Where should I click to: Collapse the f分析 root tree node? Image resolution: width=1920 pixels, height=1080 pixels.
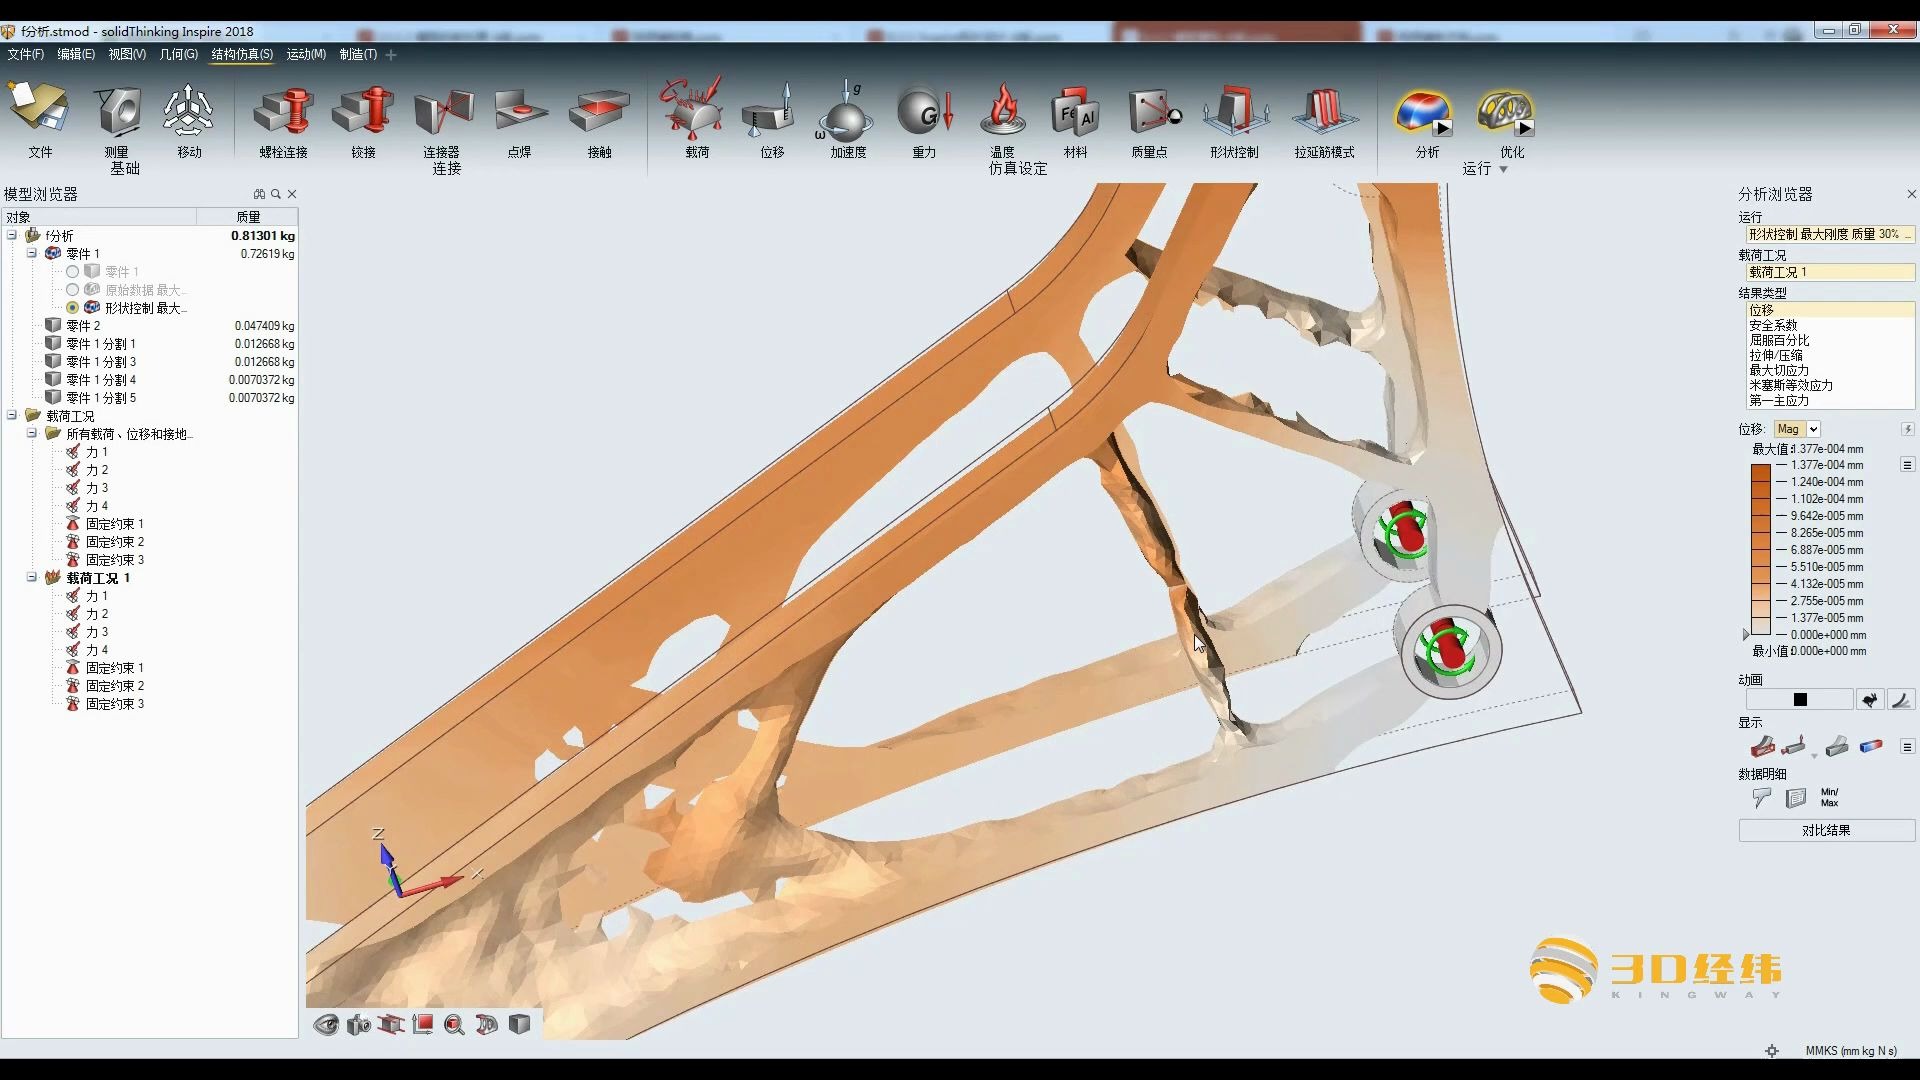(x=12, y=235)
